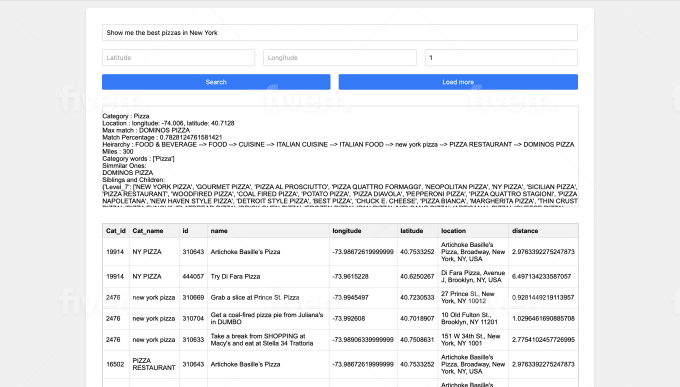Click the Cat_id column header
The height and width of the screenshot is (387, 680).
pos(116,231)
